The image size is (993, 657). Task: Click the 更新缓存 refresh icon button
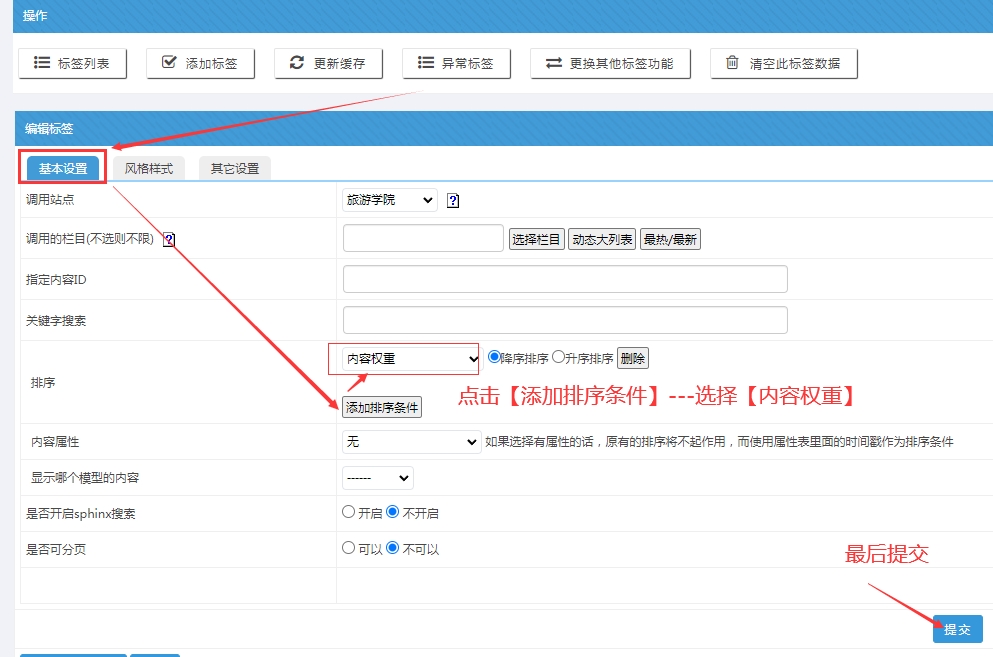click(x=328, y=63)
